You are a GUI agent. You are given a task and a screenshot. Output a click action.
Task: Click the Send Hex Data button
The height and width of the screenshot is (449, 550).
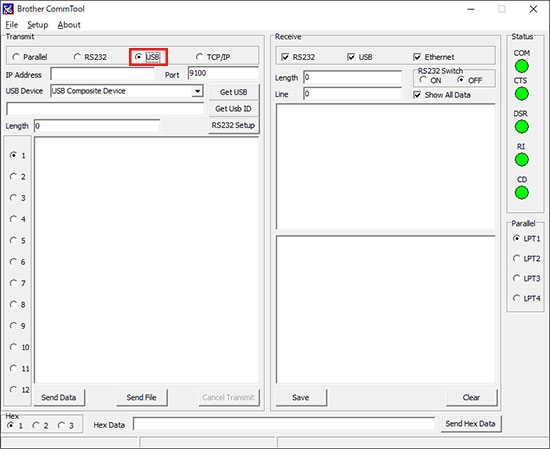click(x=470, y=424)
